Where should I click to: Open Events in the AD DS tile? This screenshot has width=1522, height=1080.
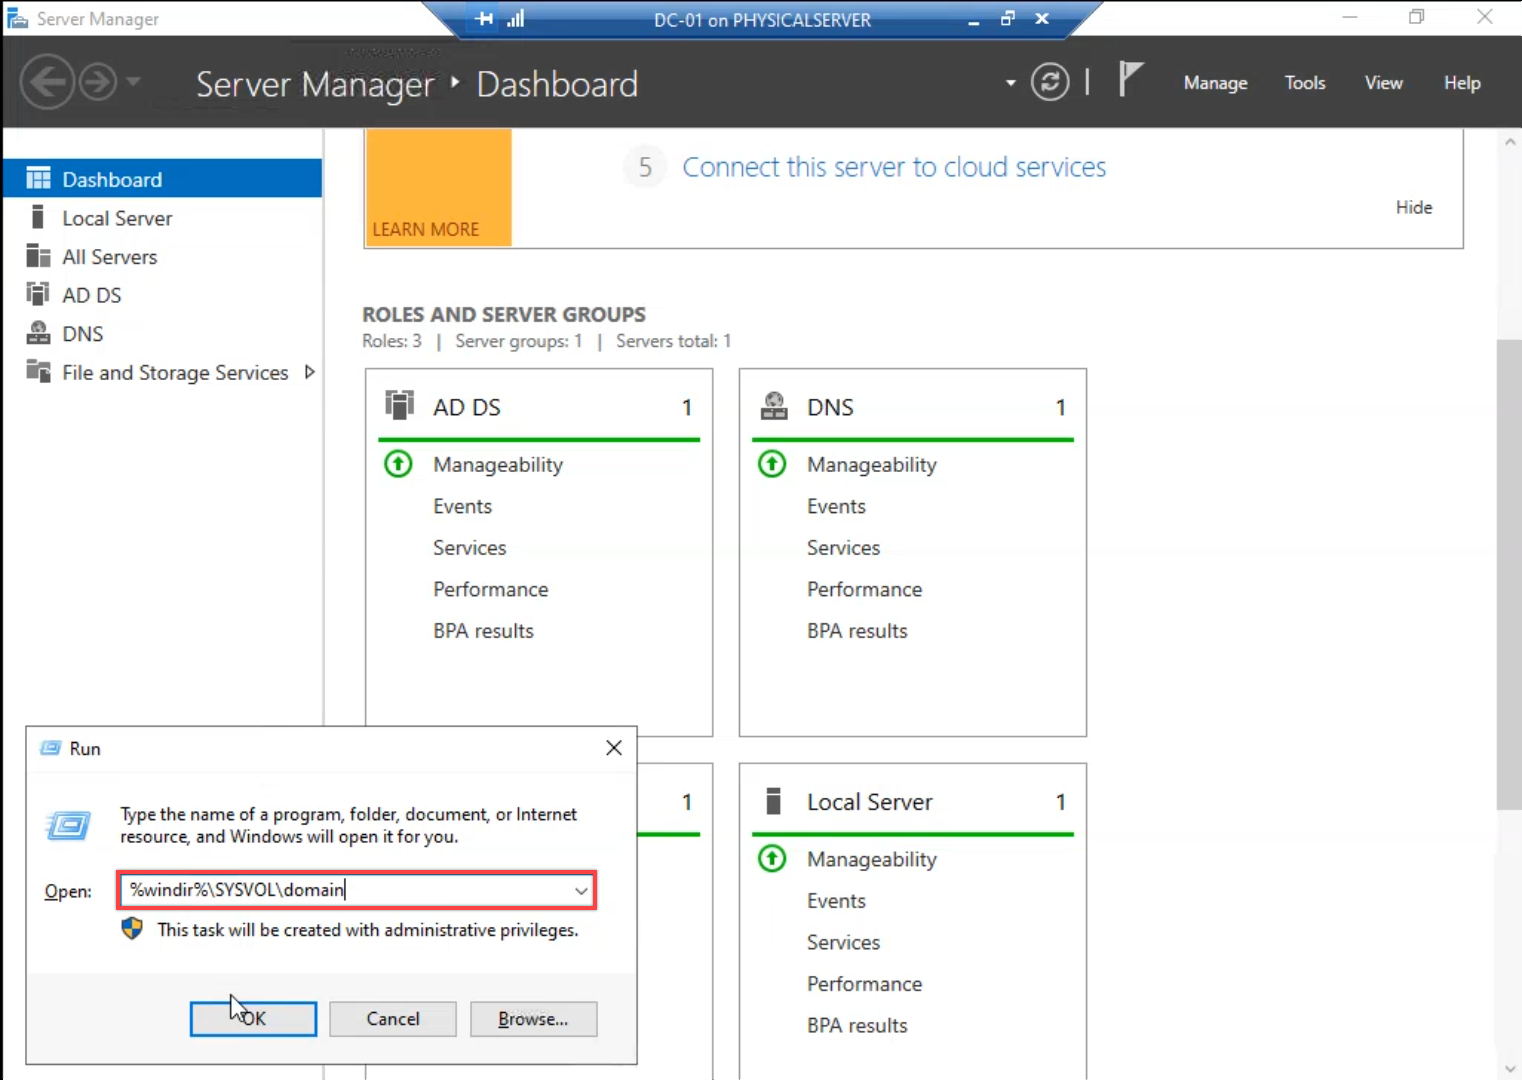pyautogui.click(x=462, y=506)
